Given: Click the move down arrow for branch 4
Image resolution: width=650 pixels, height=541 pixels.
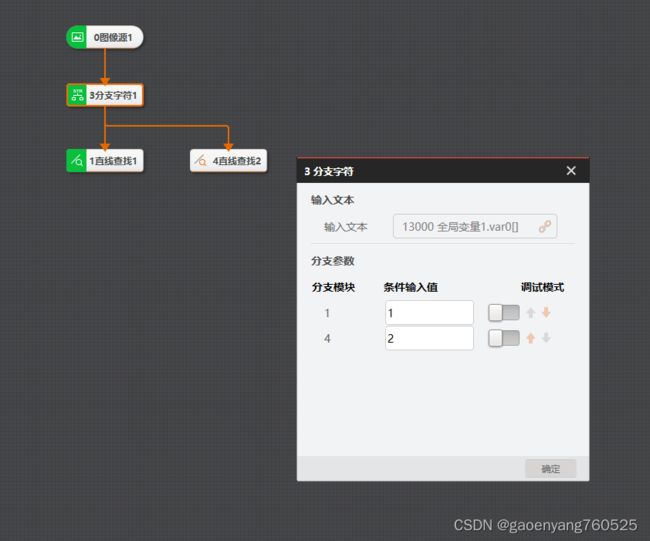Looking at the screenshot, I should click(546, 338).
